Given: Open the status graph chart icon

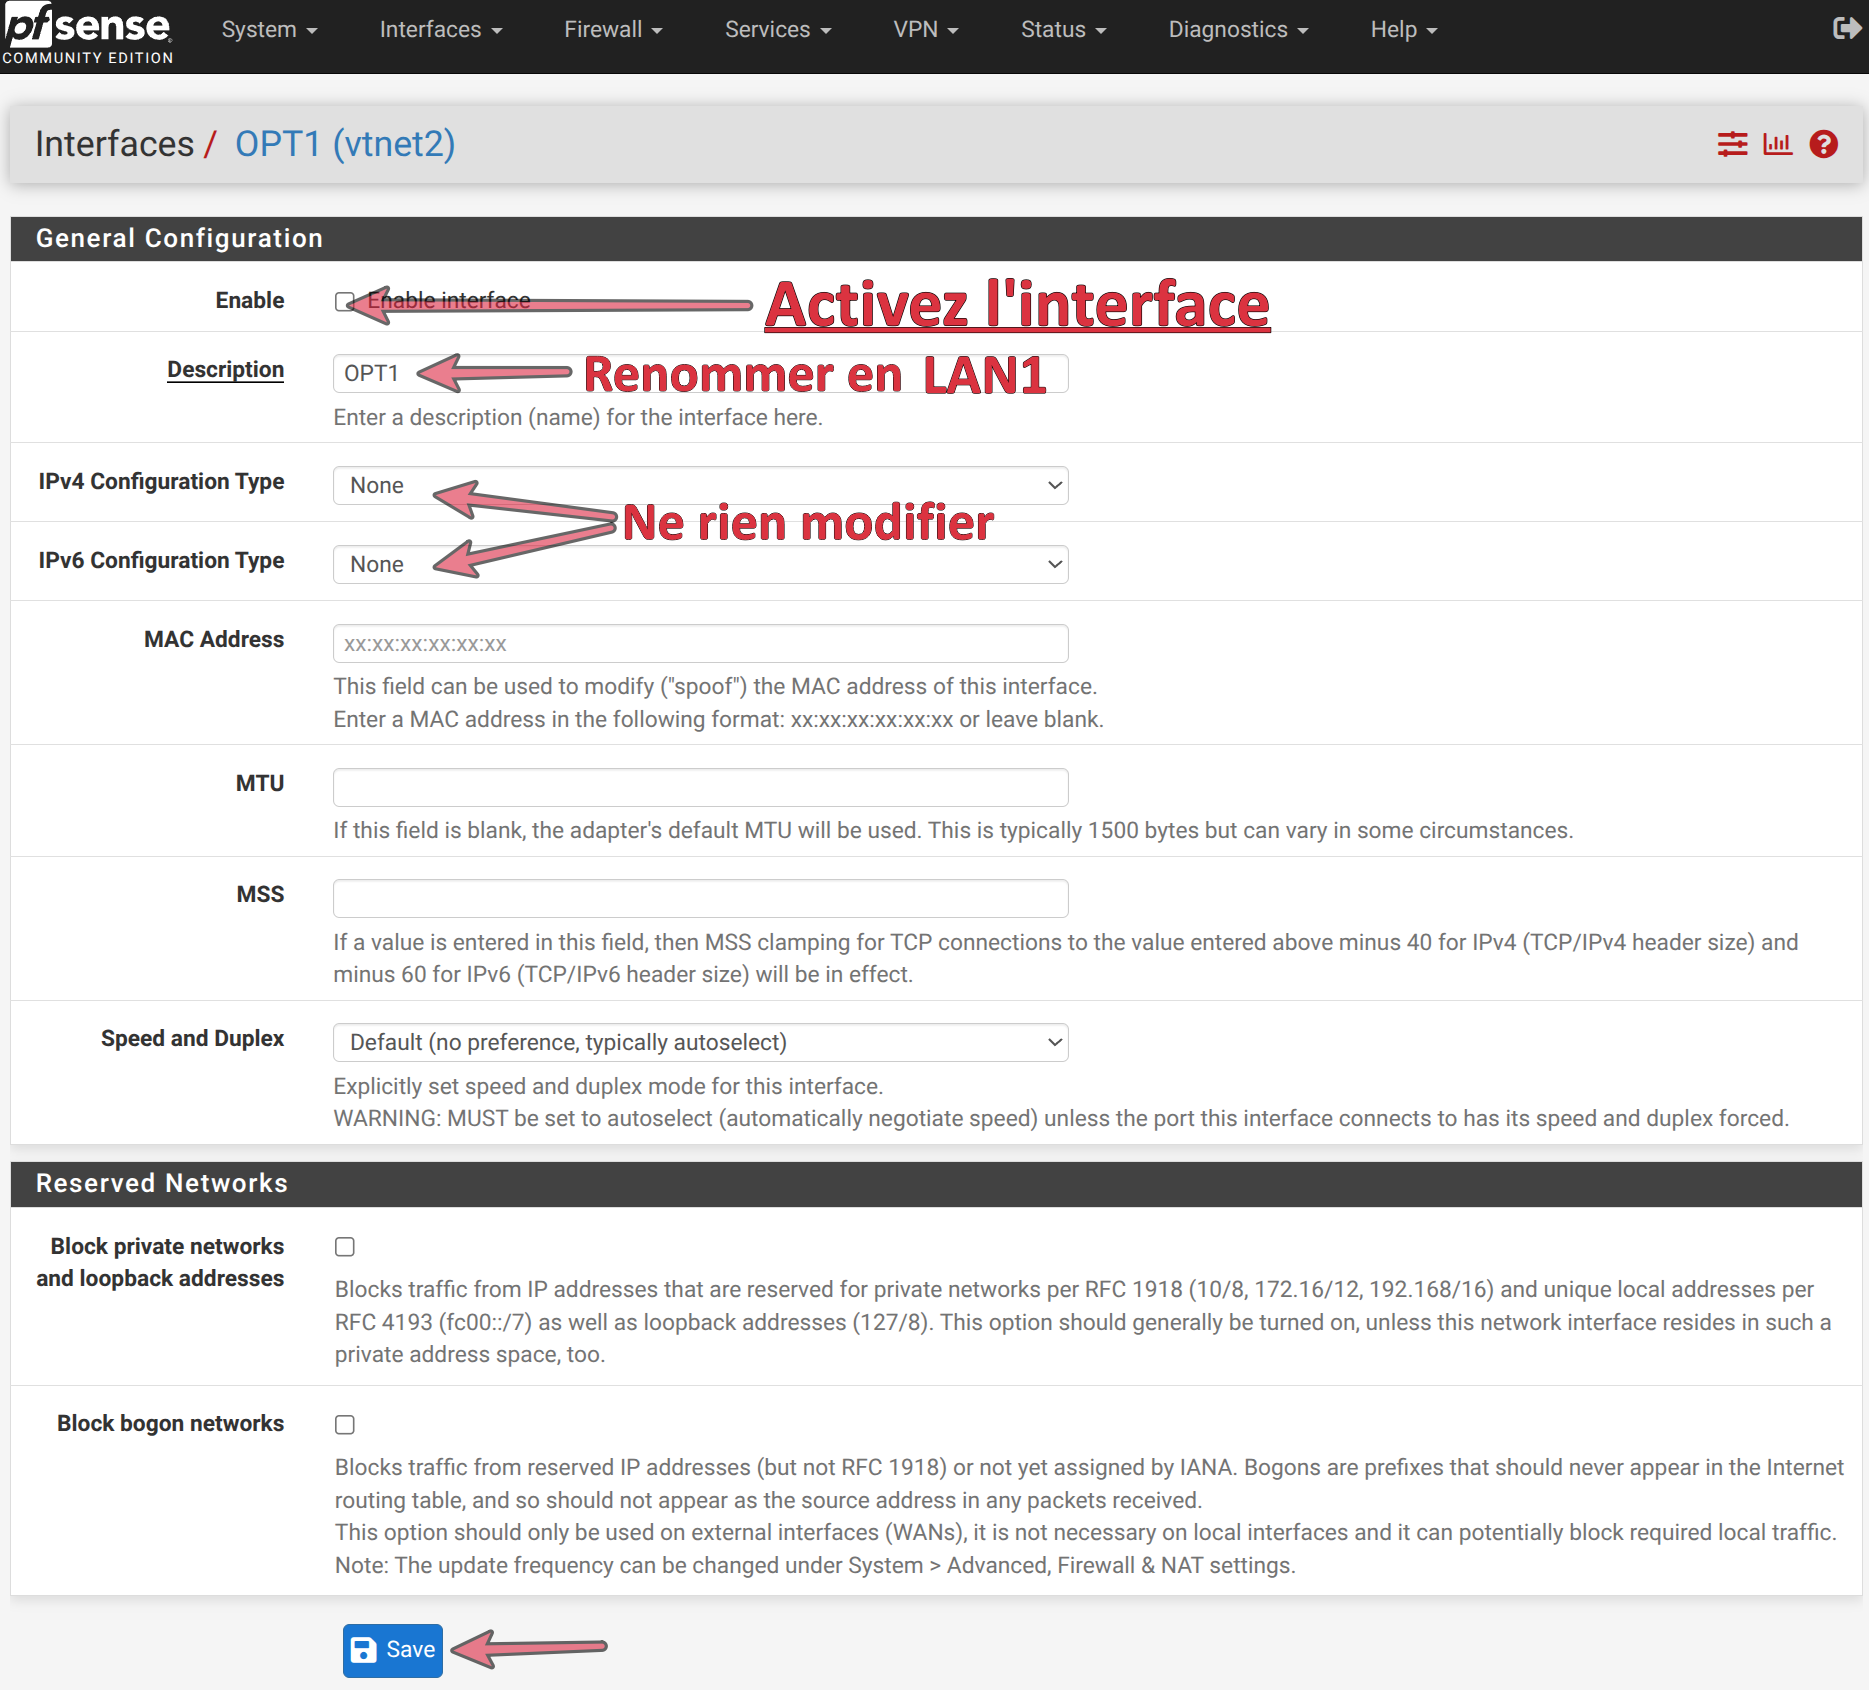Looking at the screenshot, I should (x=1777, y=145).
